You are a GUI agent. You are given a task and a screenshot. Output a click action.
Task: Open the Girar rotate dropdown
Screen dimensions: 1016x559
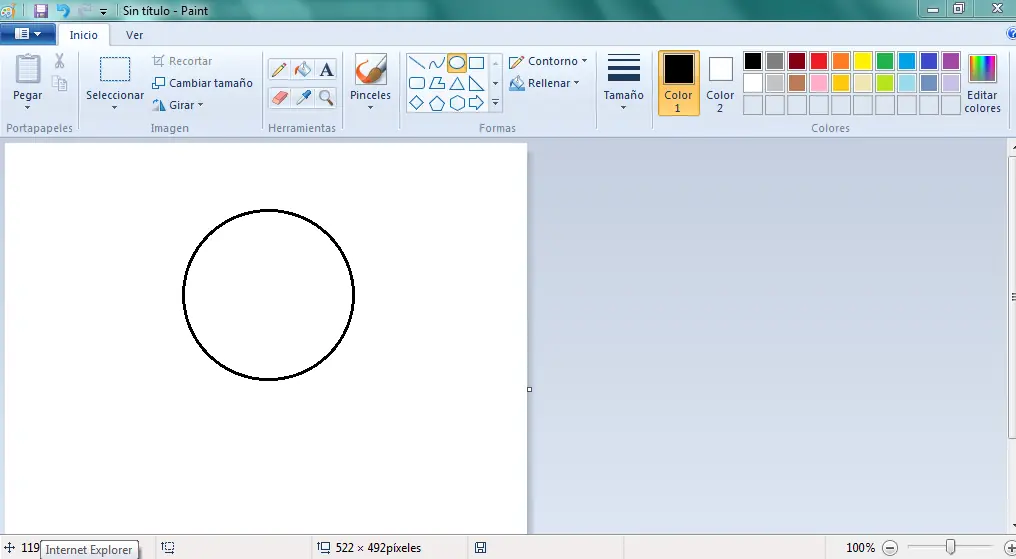178,105
